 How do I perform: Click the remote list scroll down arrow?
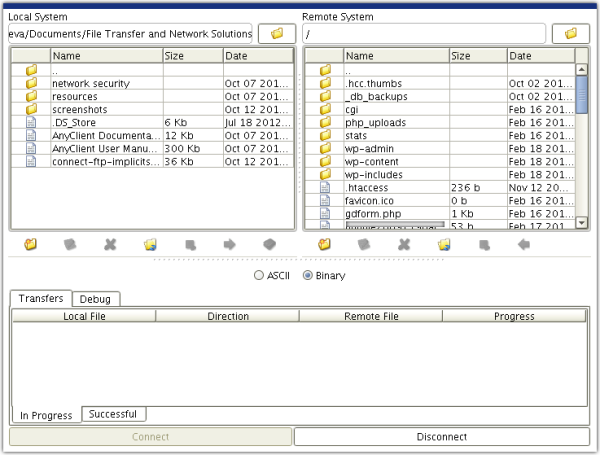click(x=582, y=222)
